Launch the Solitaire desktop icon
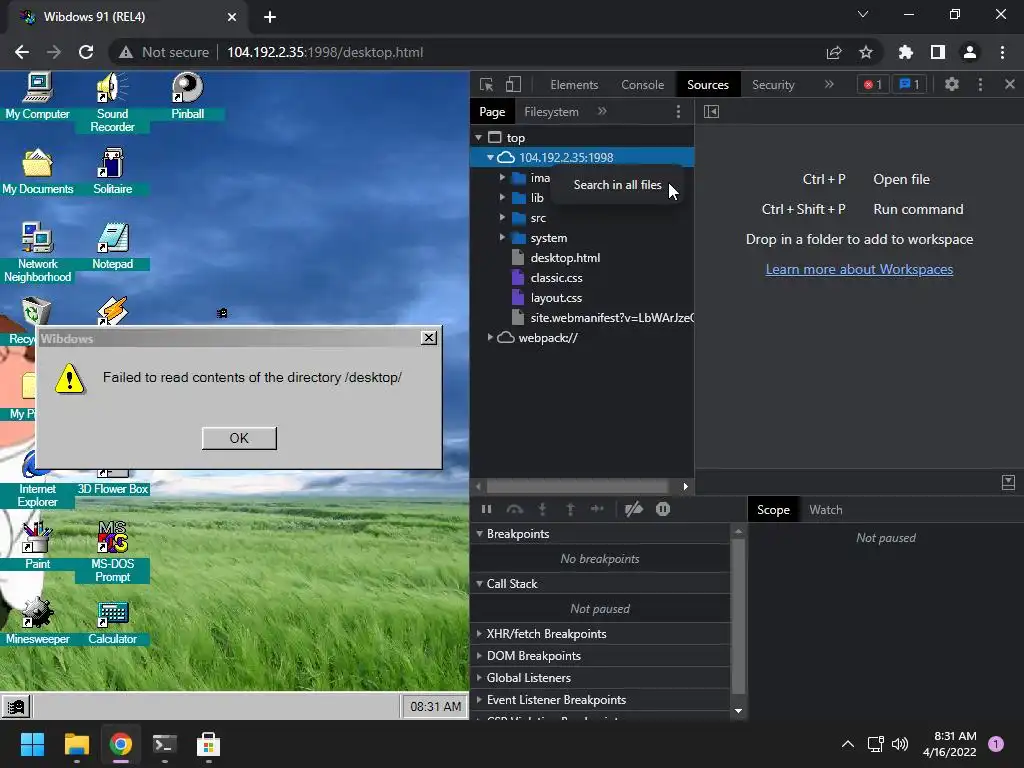 coord(112,172)
